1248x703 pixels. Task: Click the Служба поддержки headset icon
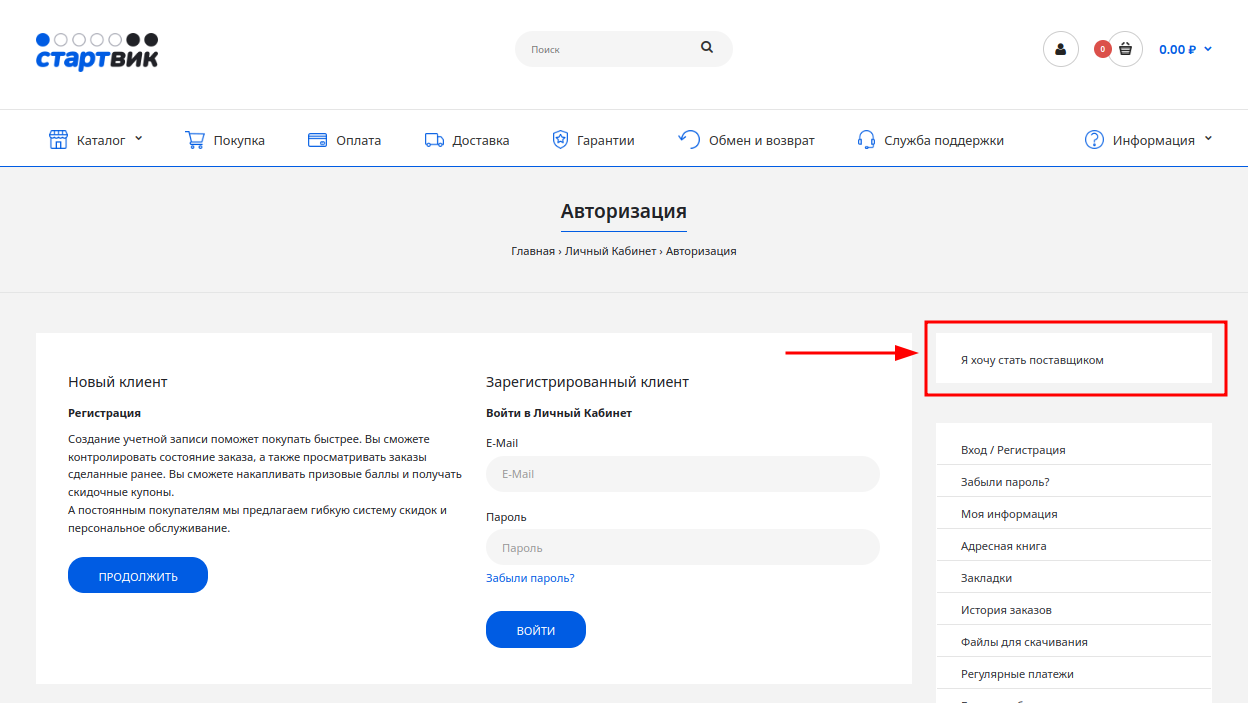[x=866, y=140]
